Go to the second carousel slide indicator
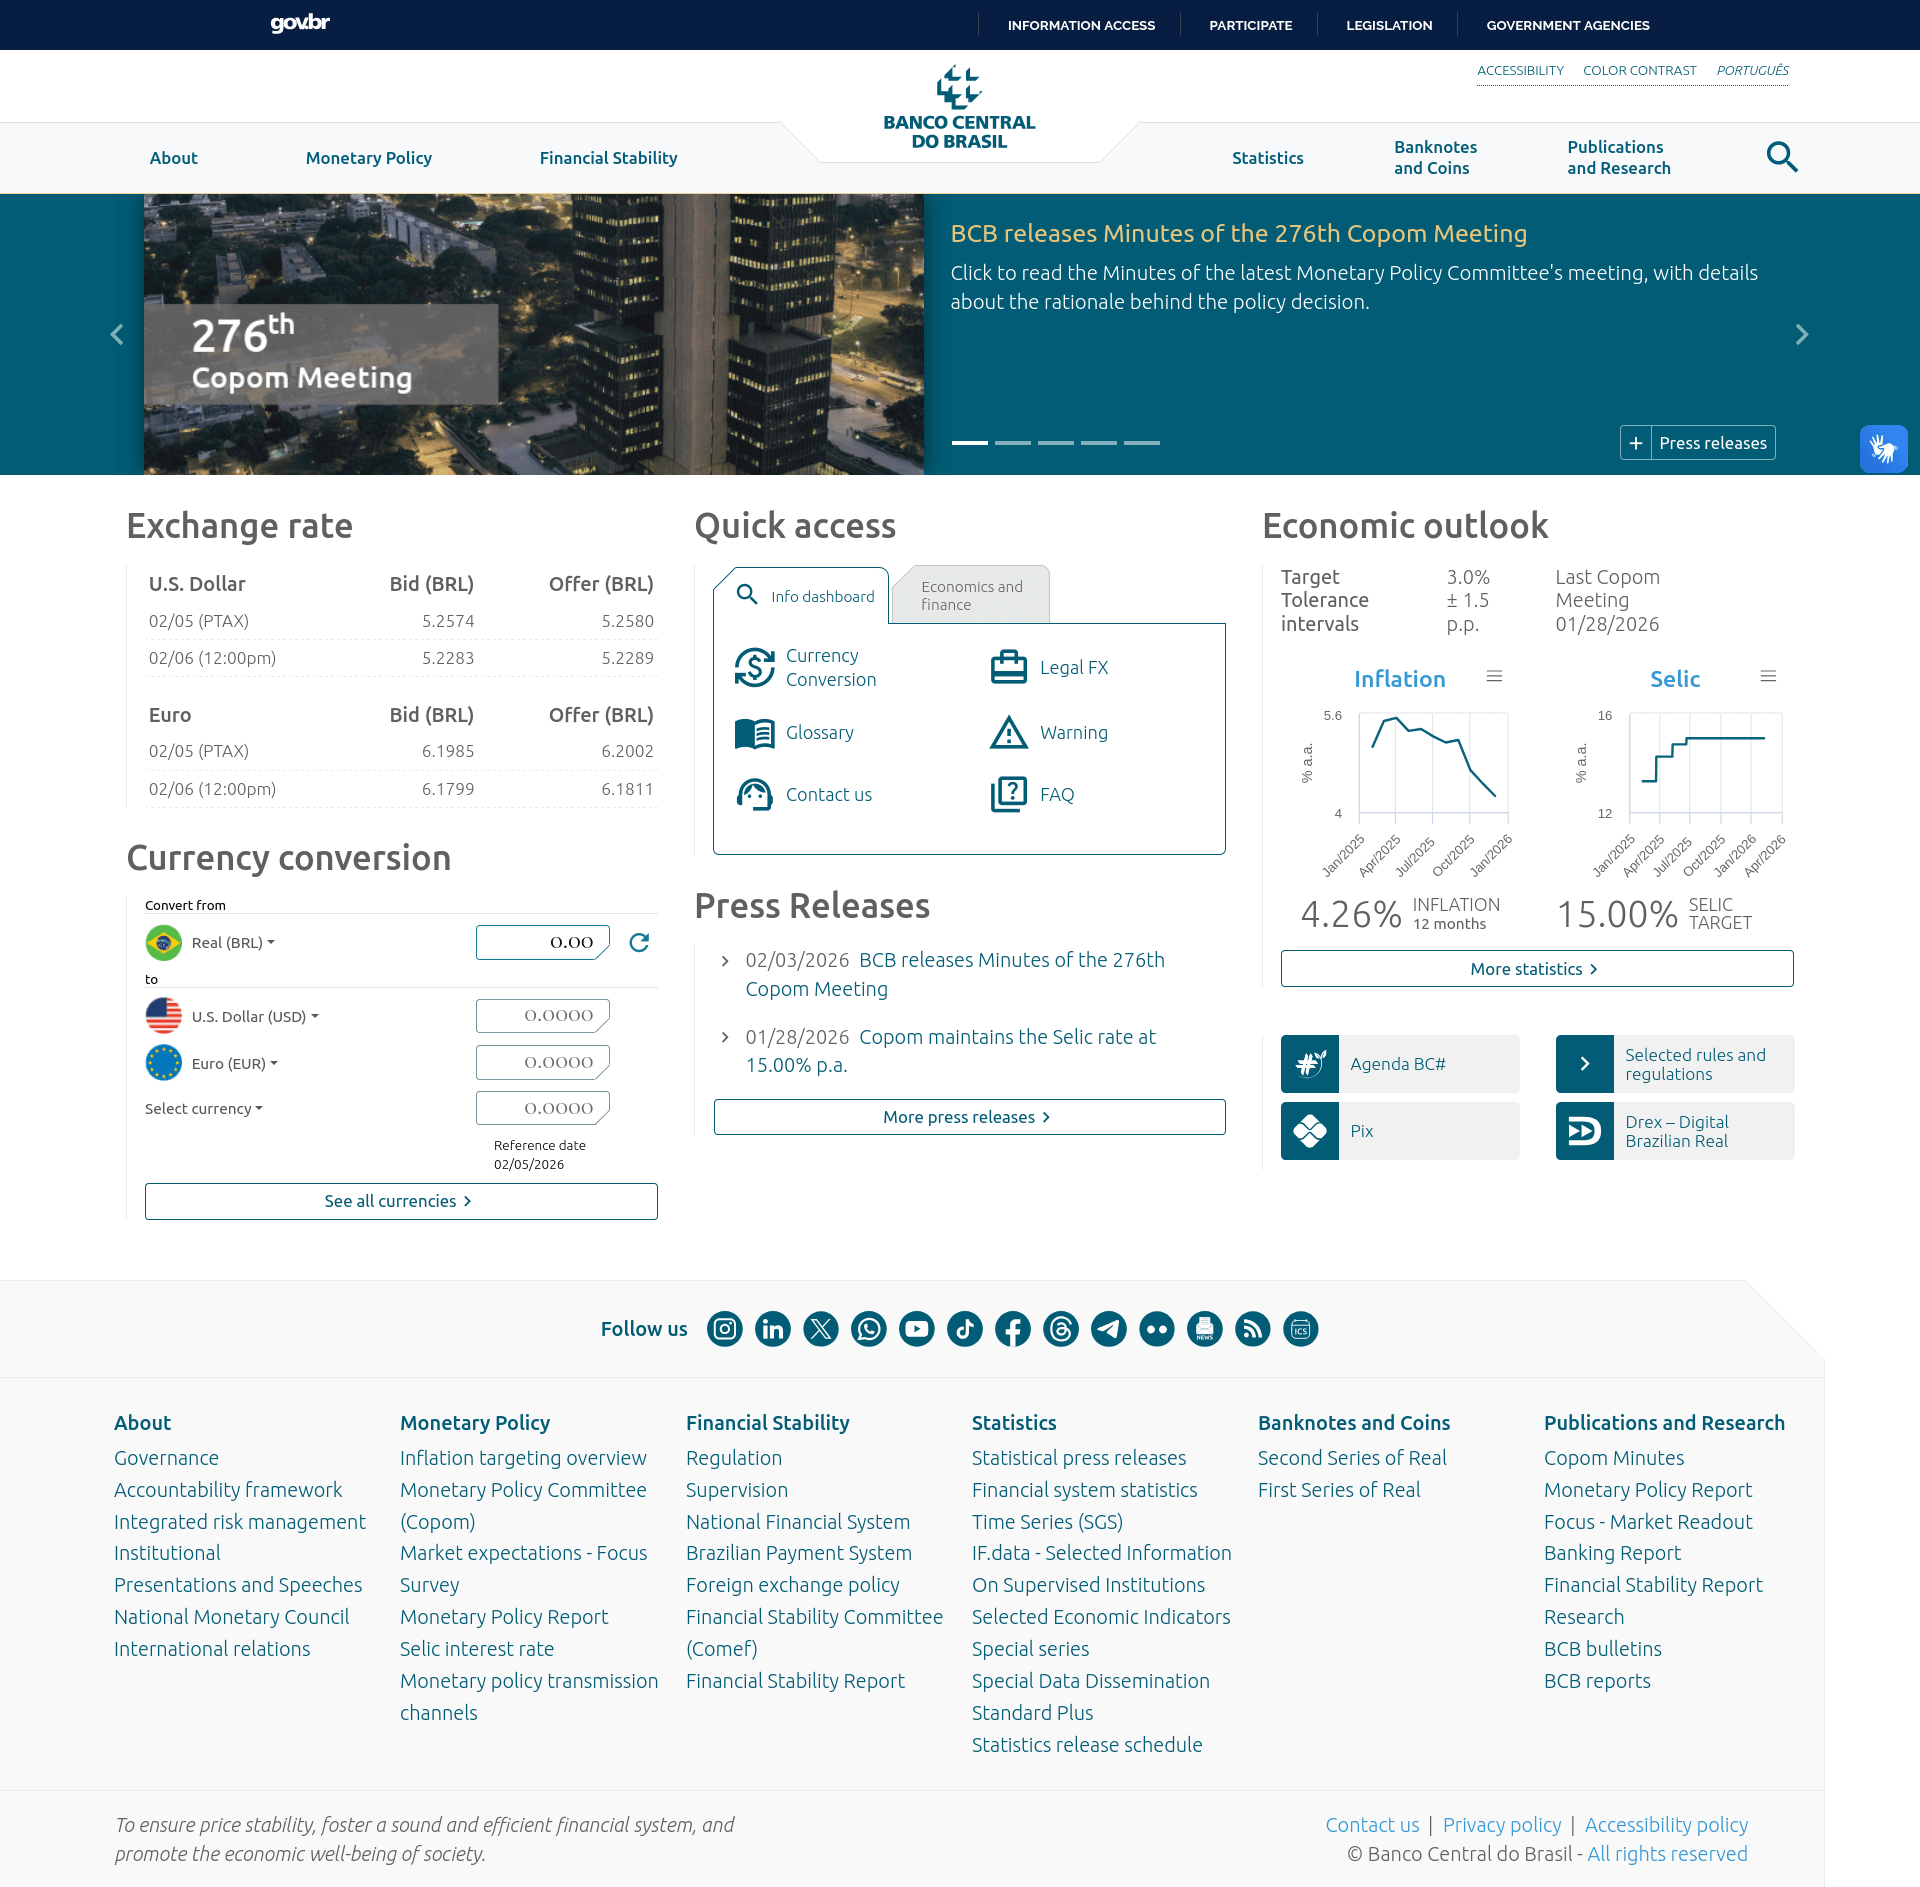 click(1012, 442)
